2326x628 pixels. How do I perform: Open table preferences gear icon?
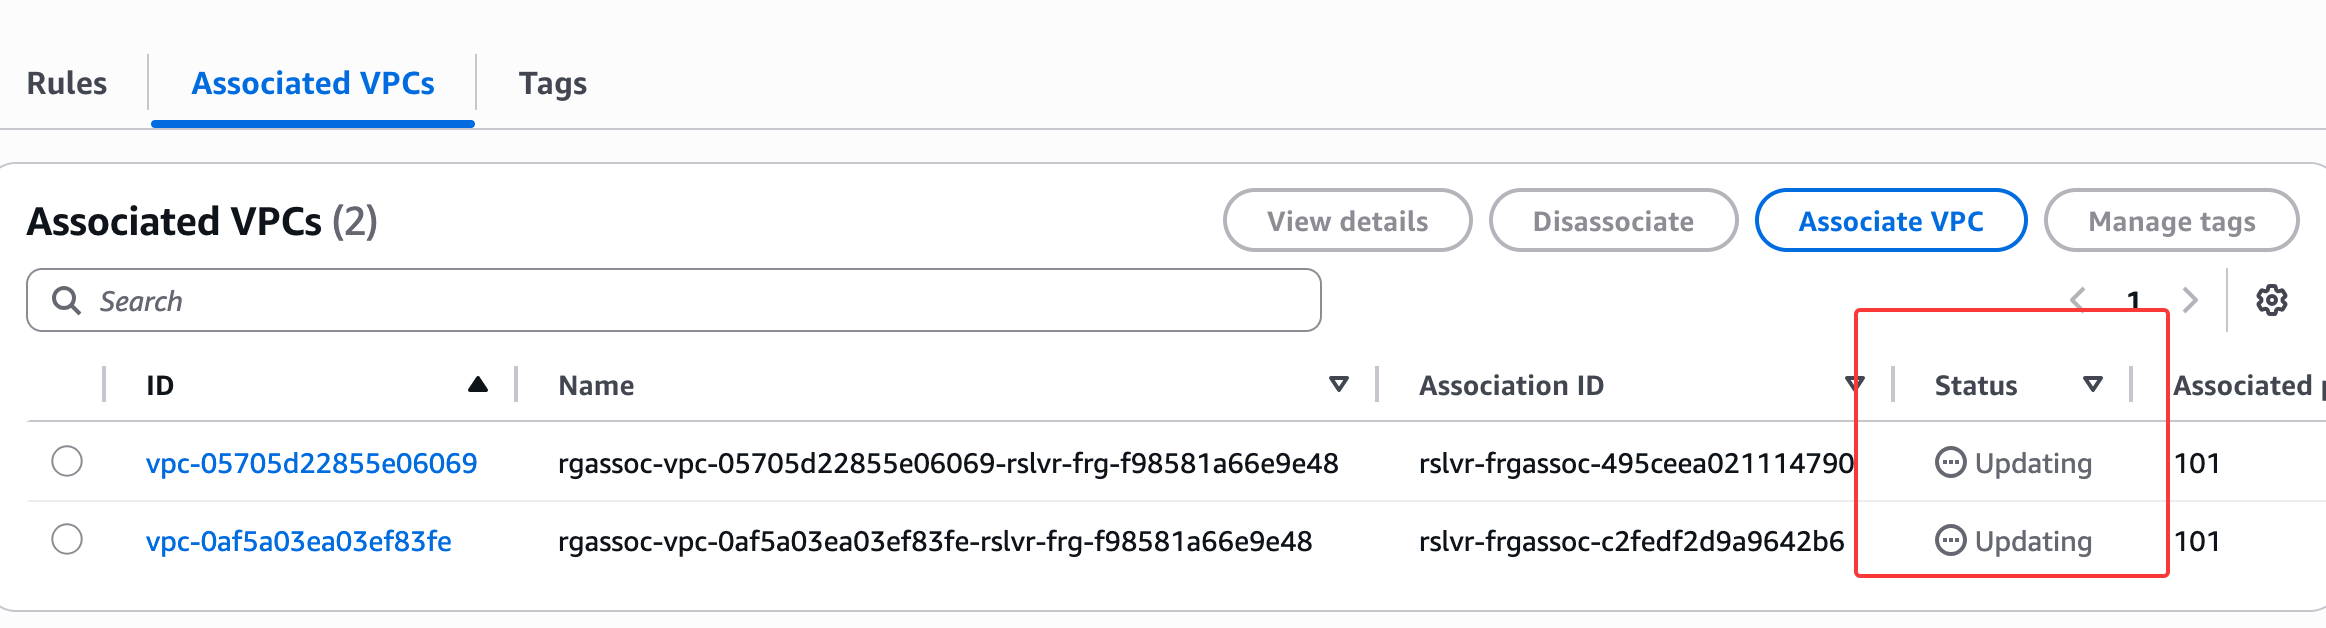2271,300
